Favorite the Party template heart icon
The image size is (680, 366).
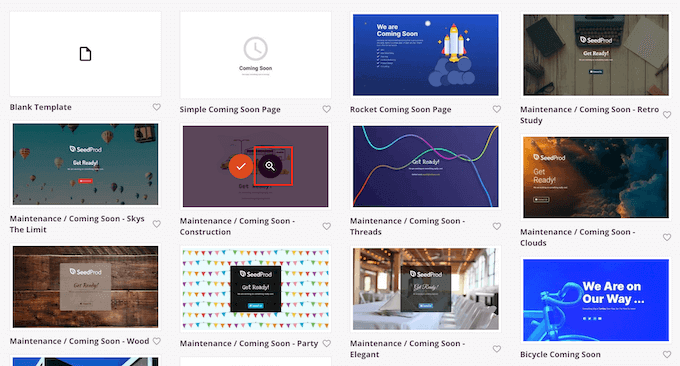(x=327, y=343)
